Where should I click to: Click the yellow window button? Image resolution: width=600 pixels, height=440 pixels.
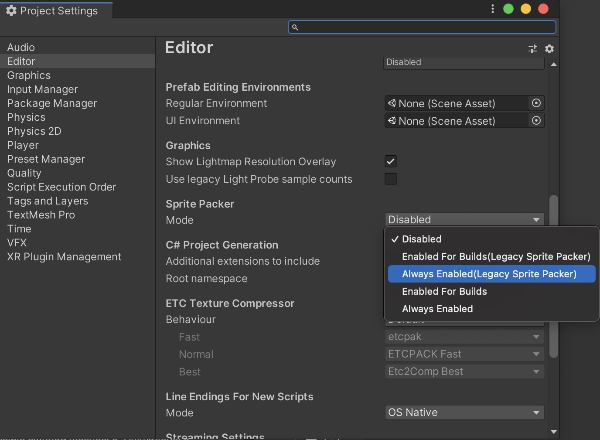tap(526, 9)
